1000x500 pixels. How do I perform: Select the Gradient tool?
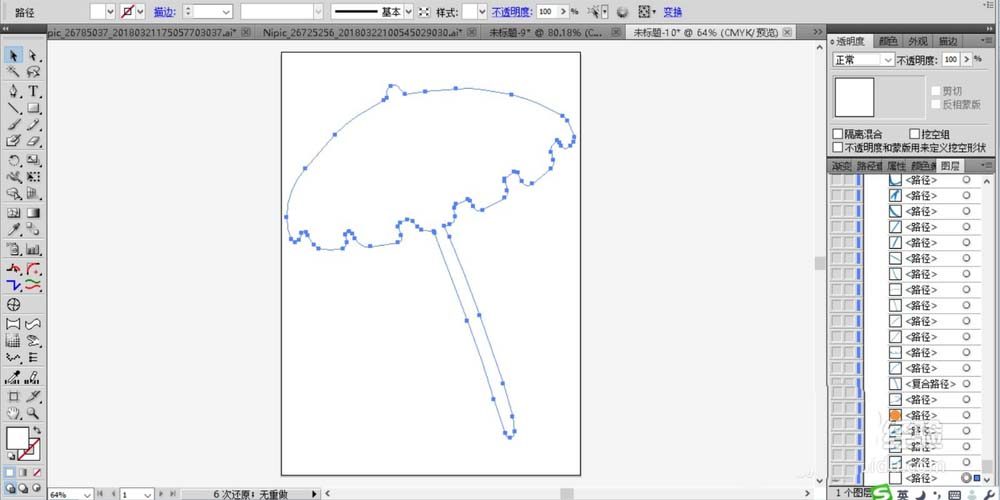(33, 212)
